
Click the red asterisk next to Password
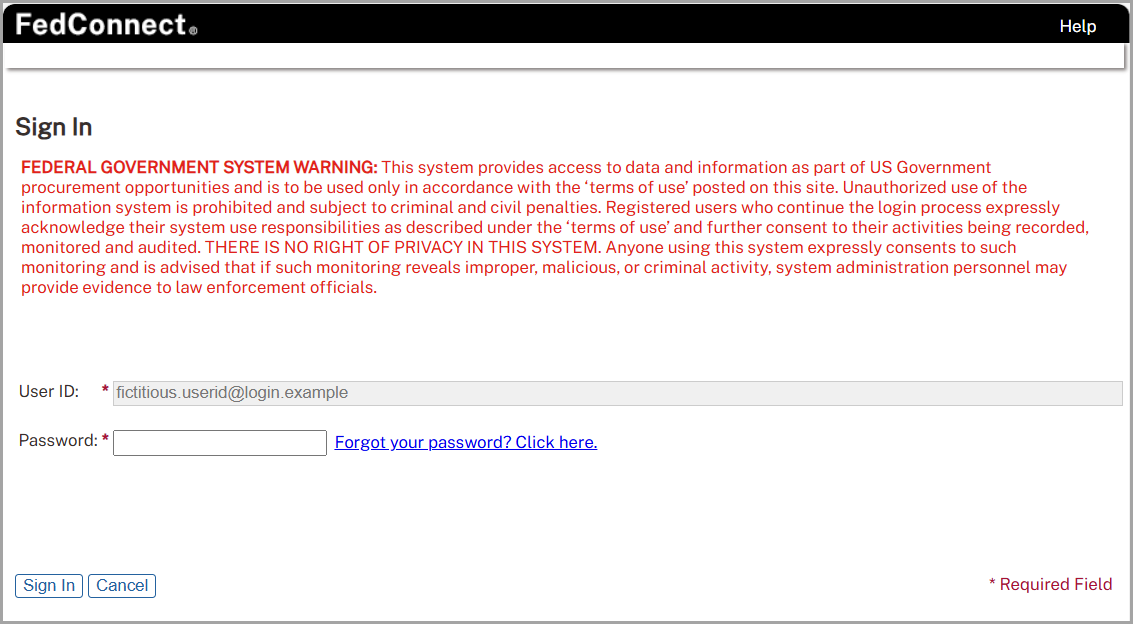click(103, 440)
